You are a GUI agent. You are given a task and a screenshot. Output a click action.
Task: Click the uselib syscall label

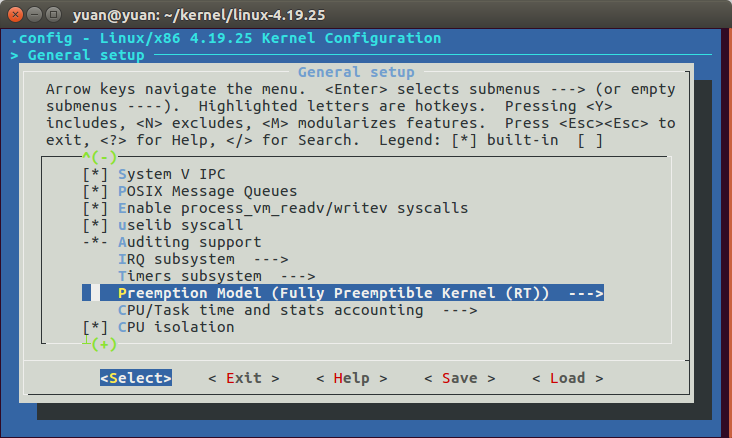click(x=180, y=226)
